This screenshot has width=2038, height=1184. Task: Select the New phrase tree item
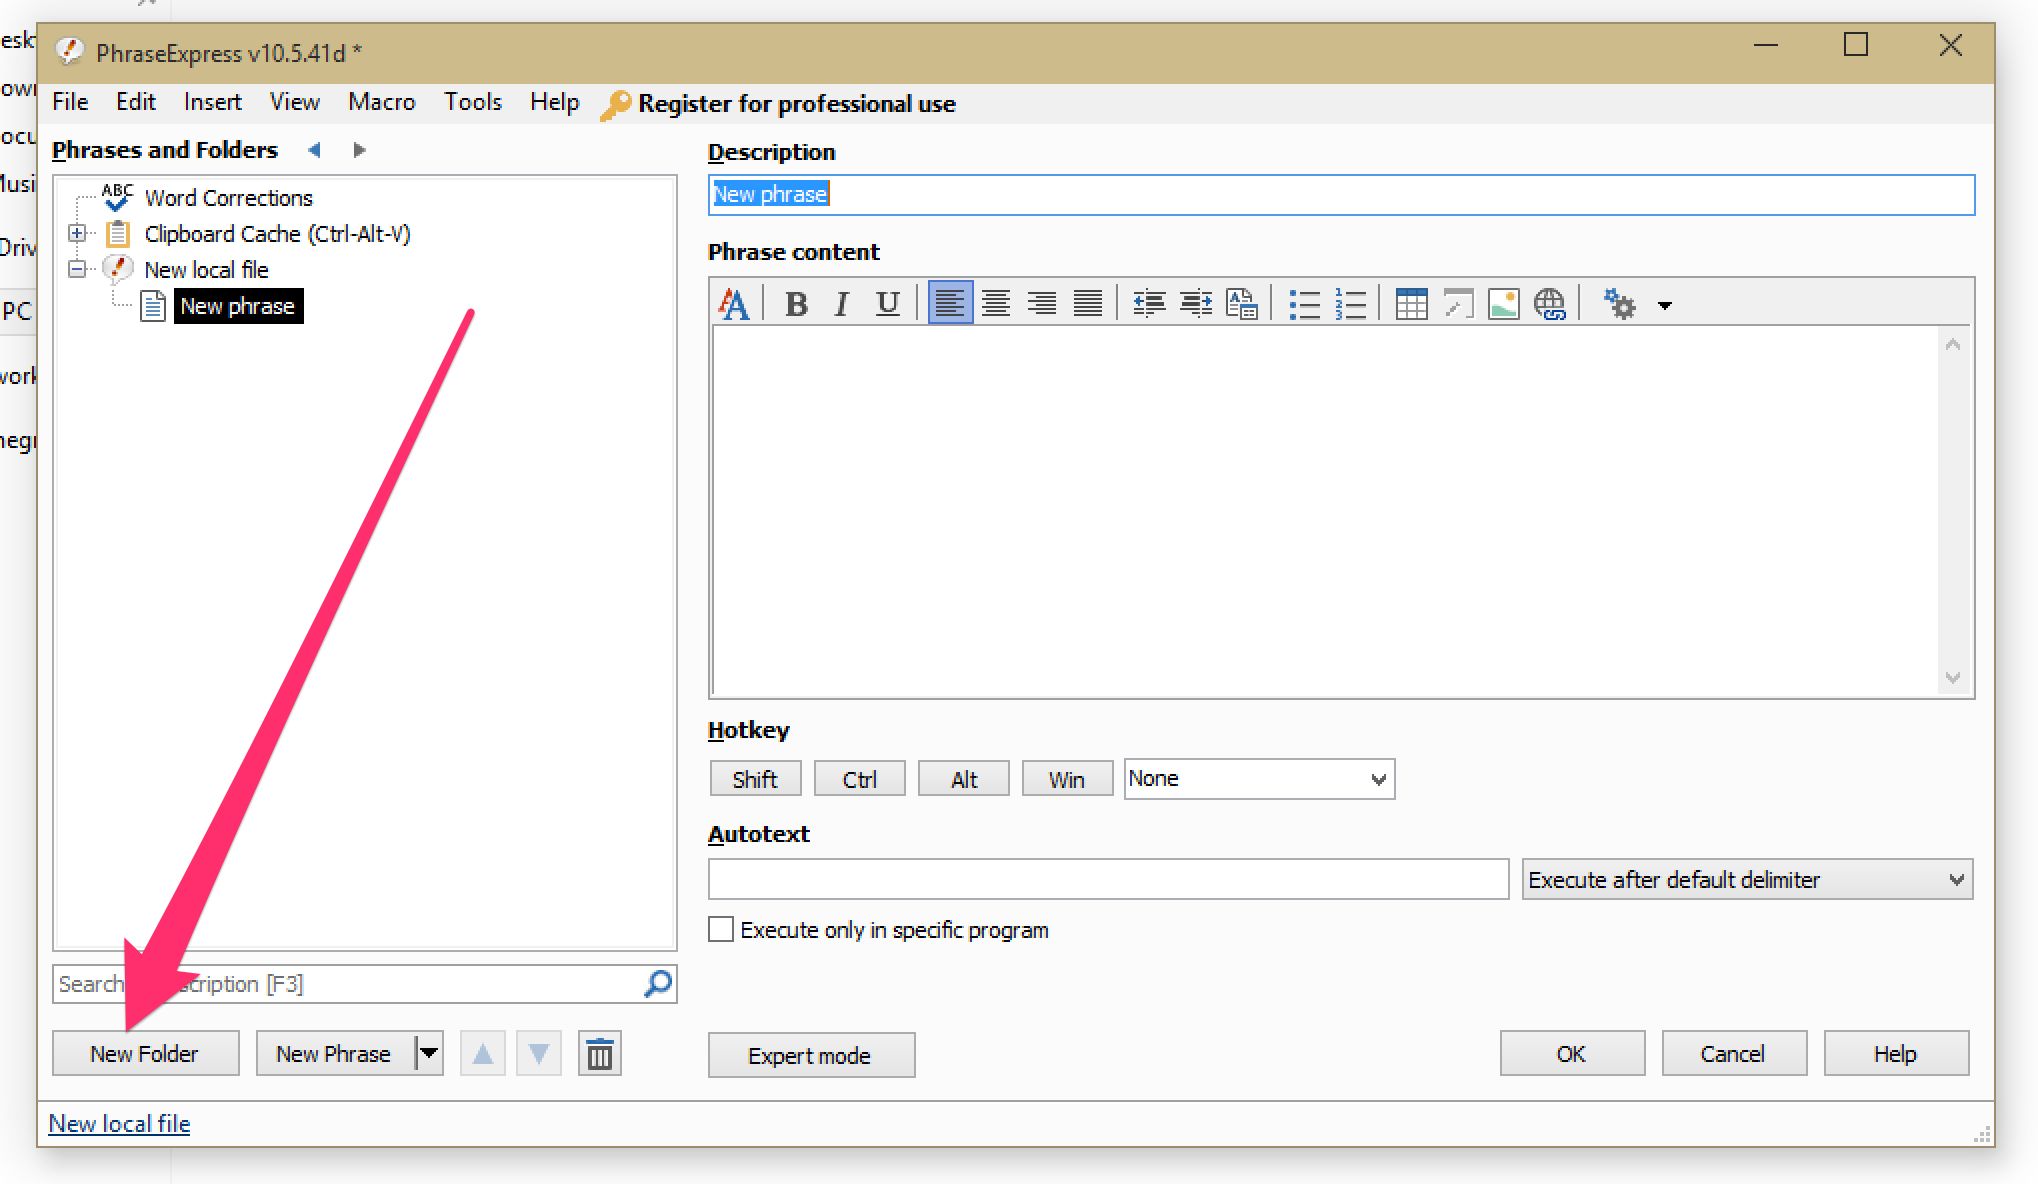coord(238,306)
